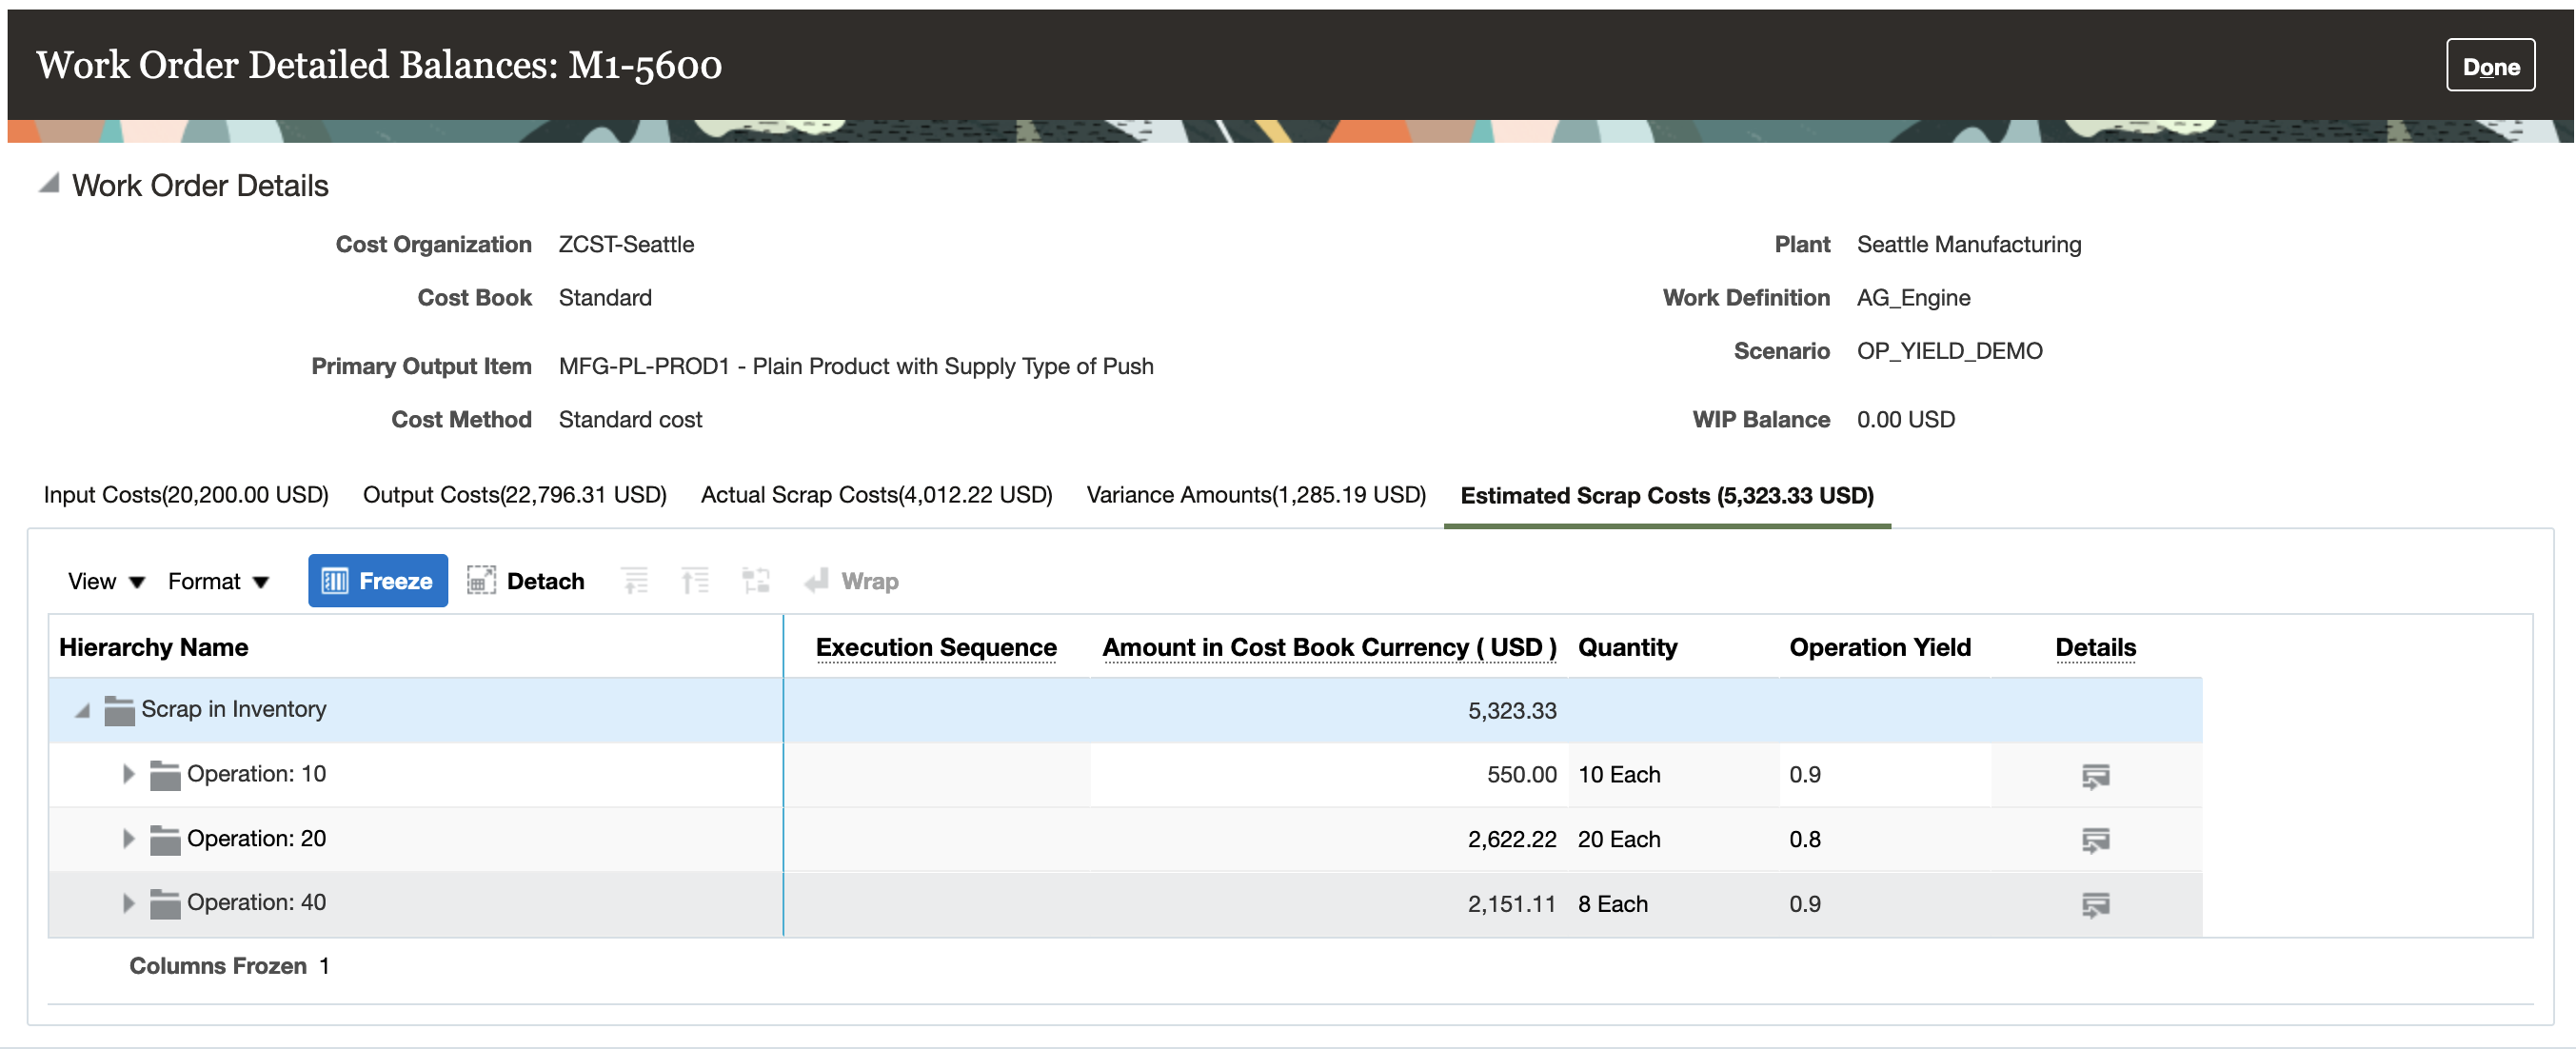Image resolution: width=2576 pixels, height=1049 pixels.
Task: Click the Detach table button
Action: click(525, 581)
